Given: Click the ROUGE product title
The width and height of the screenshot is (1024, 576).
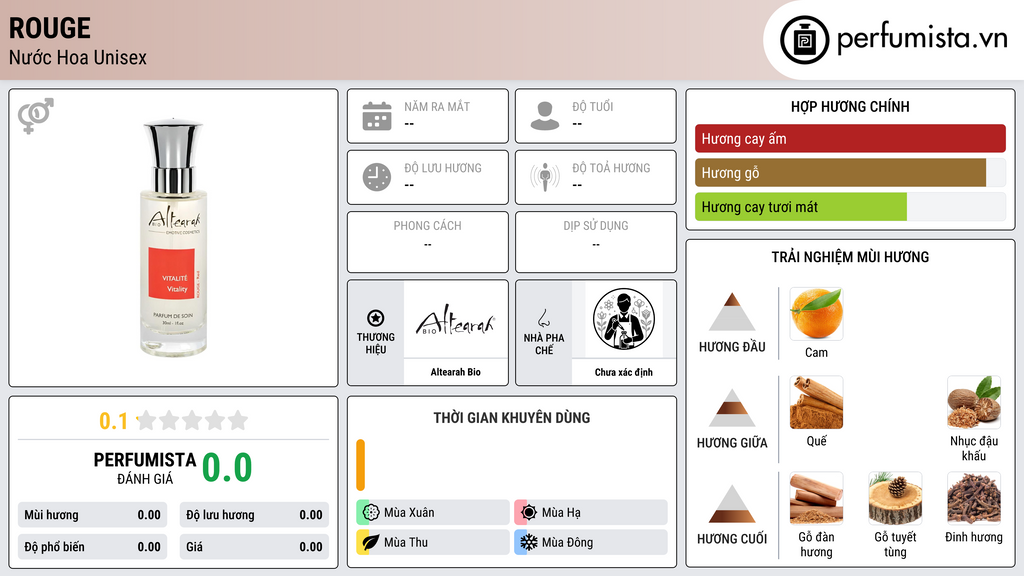Looking at the screenshot, I should [50, 28].
